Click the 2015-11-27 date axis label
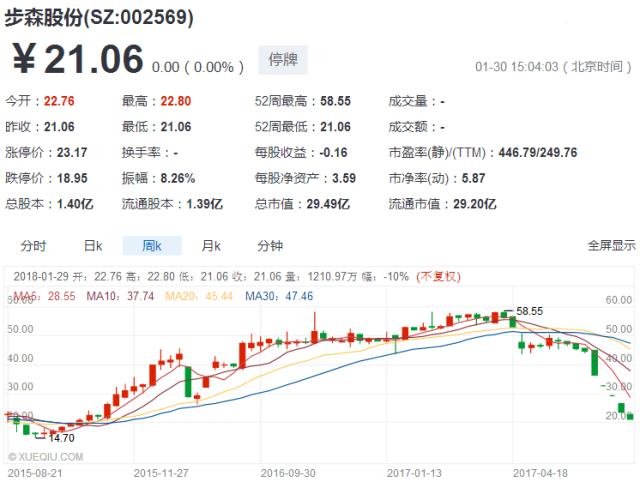 point(161,473)
